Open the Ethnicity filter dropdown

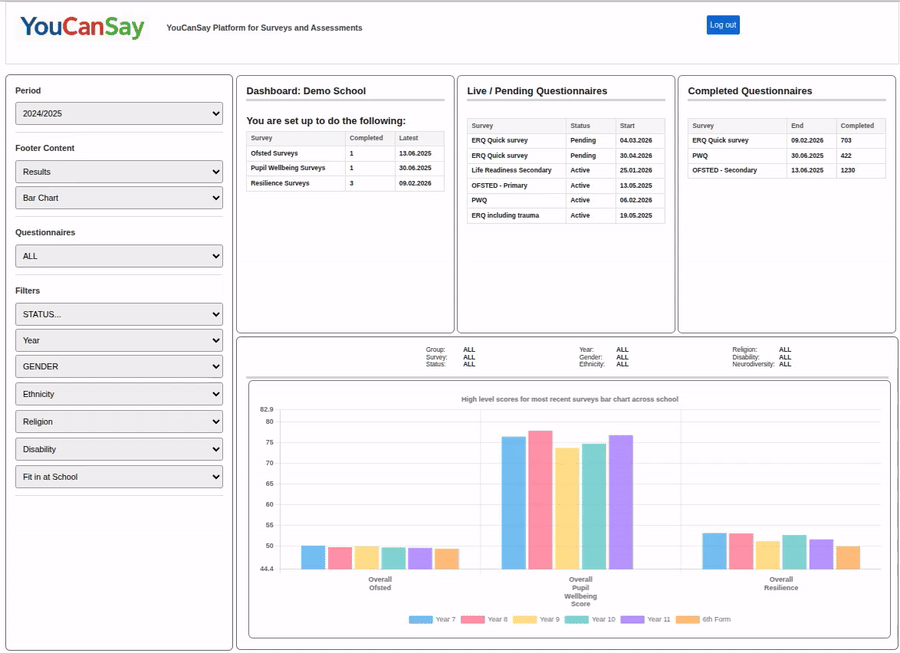pos(119,394)
